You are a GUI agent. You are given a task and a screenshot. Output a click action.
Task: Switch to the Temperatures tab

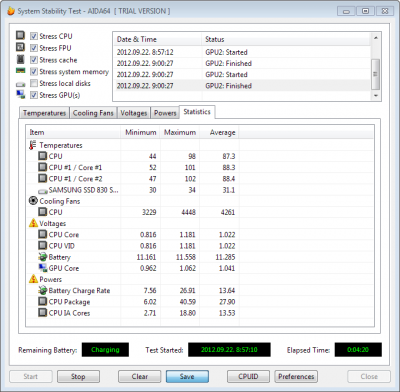[x=44, y=113]
